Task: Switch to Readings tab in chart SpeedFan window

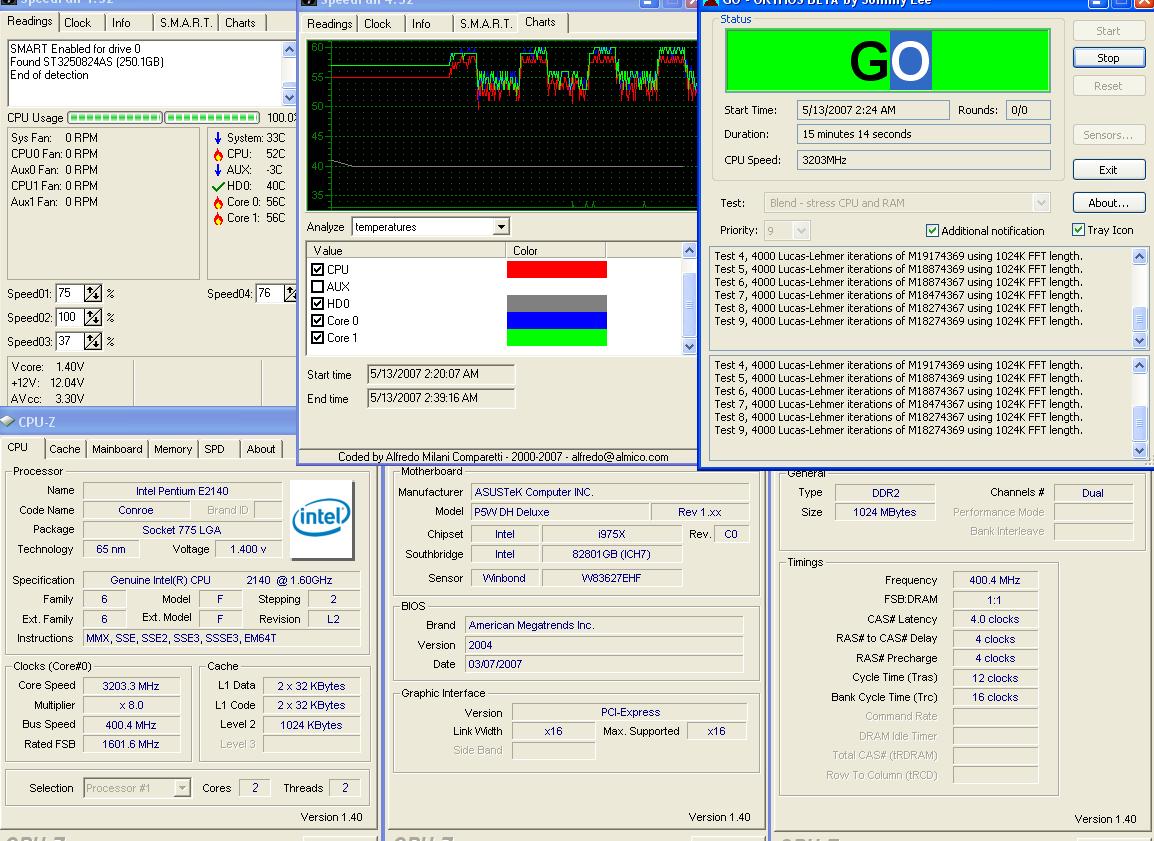Action: tap(329, 24)
